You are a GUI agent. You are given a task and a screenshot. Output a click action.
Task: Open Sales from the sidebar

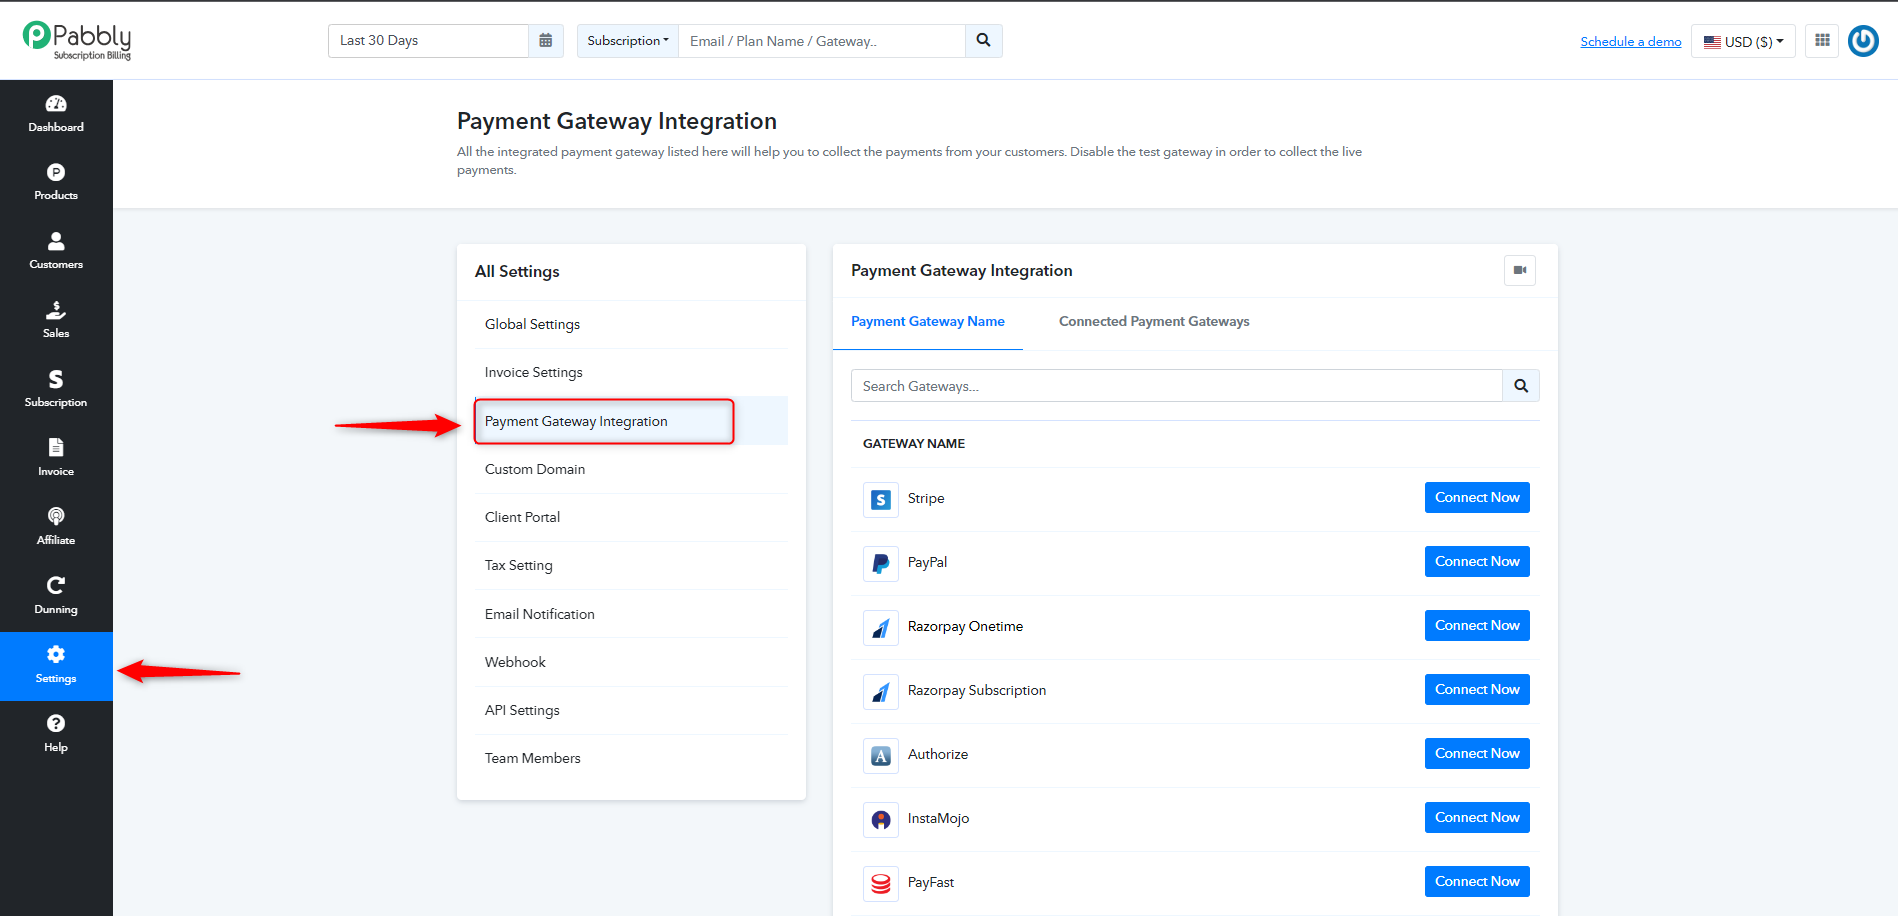[x=56, y=320]
